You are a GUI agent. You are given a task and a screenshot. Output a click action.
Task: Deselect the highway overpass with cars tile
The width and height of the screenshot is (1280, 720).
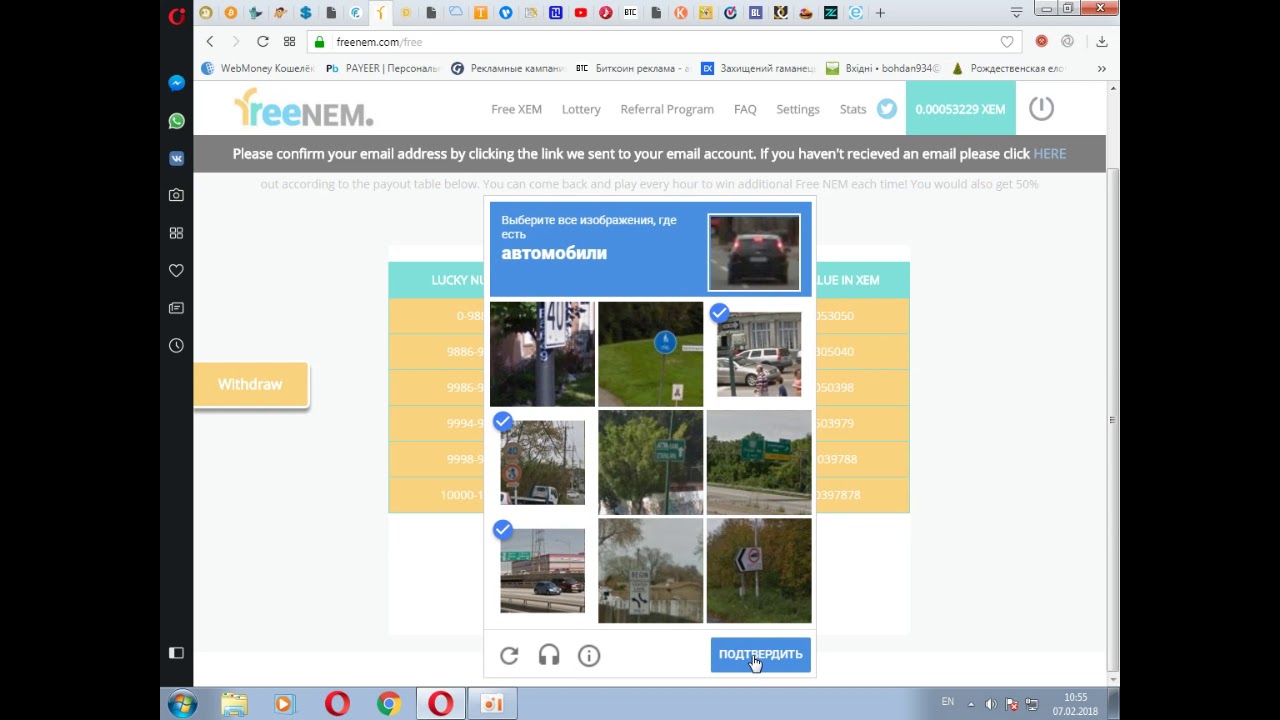coord(542,570)
